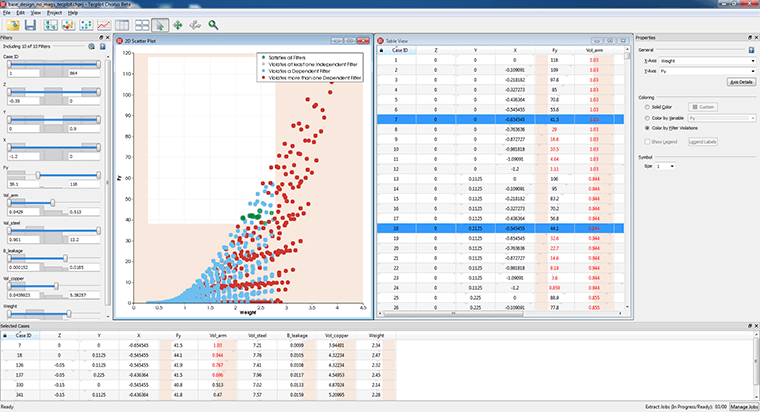This screenshot has height=412, width=760.
Task: Select Color by Variable radio button
Action: 647,118
